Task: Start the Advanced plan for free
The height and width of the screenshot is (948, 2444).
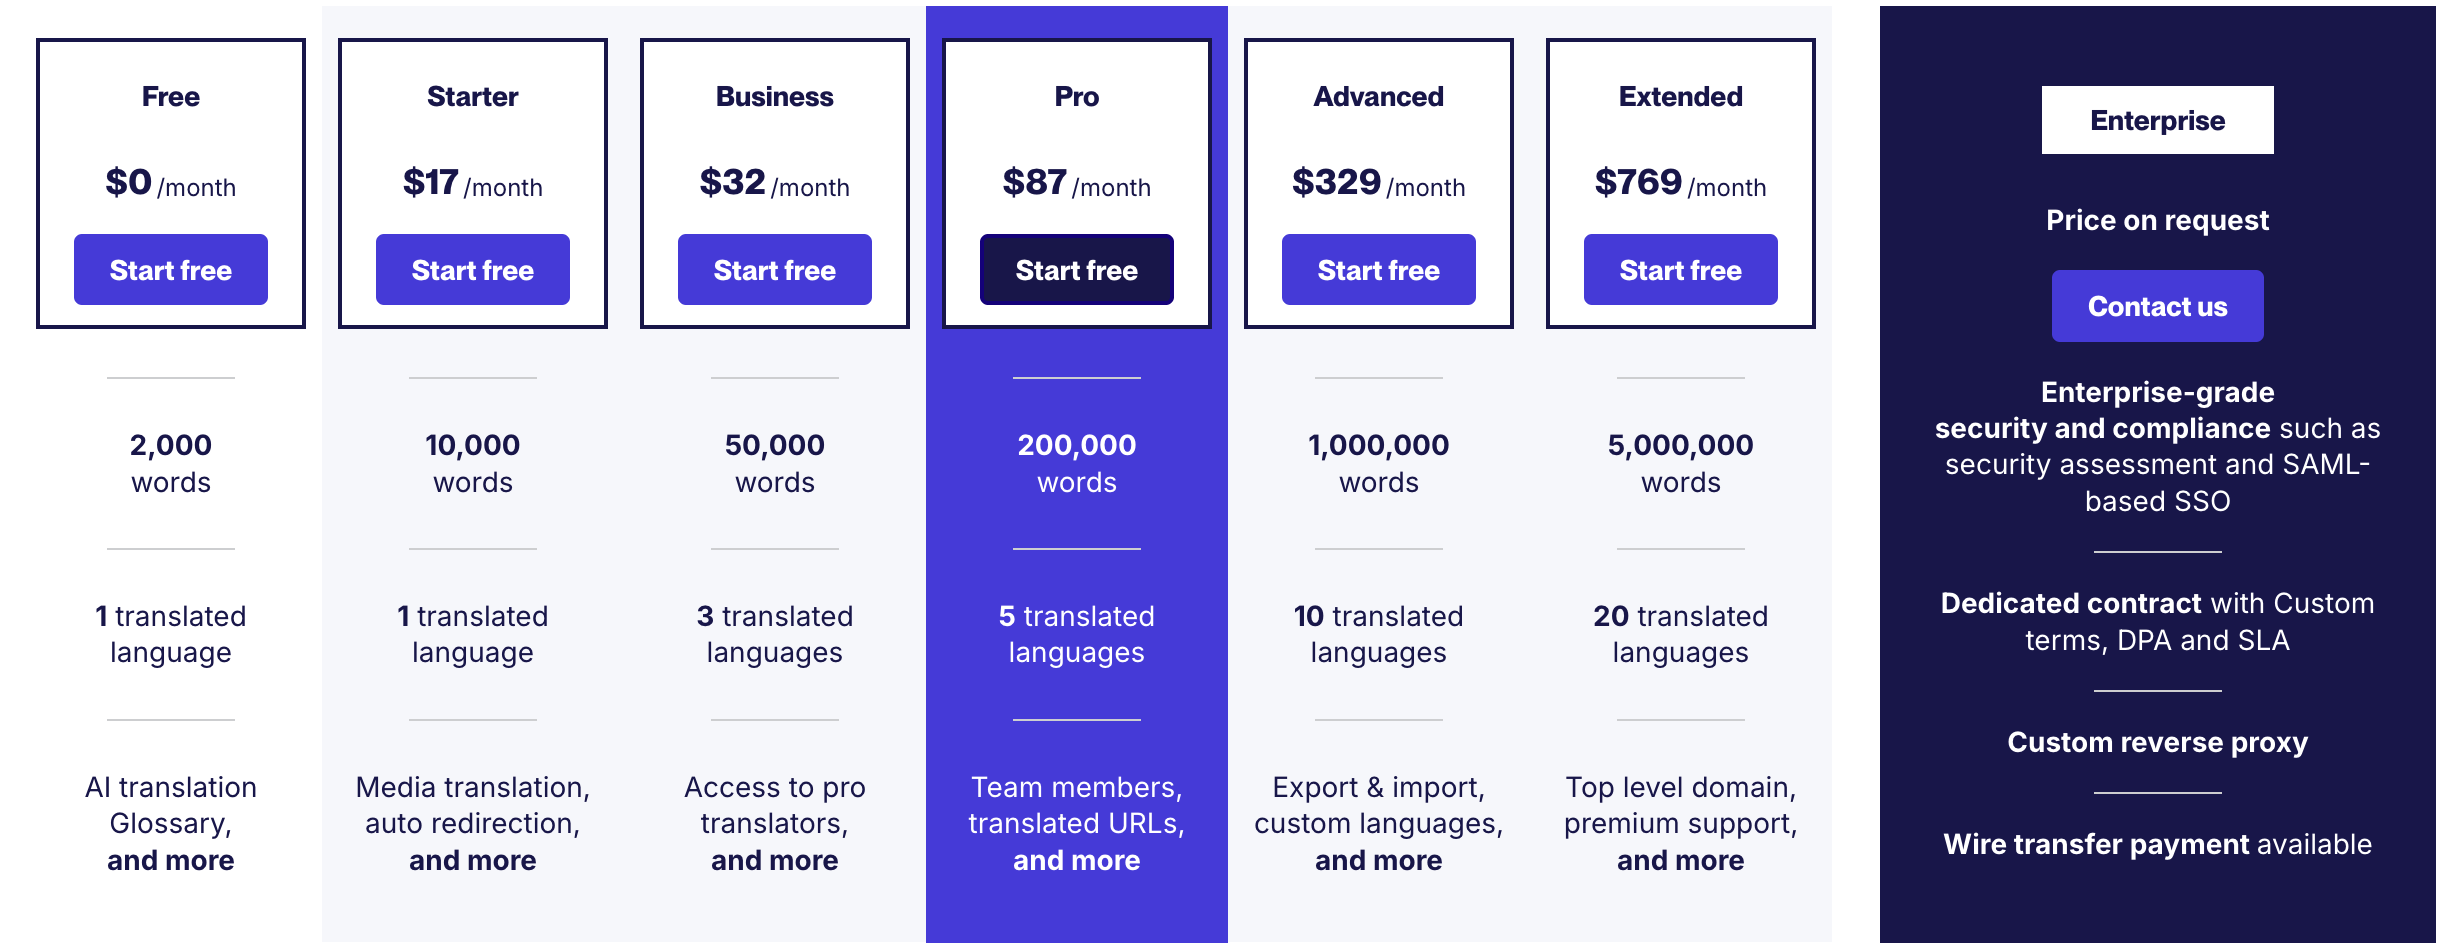Action: click(x=1378, y=269)
